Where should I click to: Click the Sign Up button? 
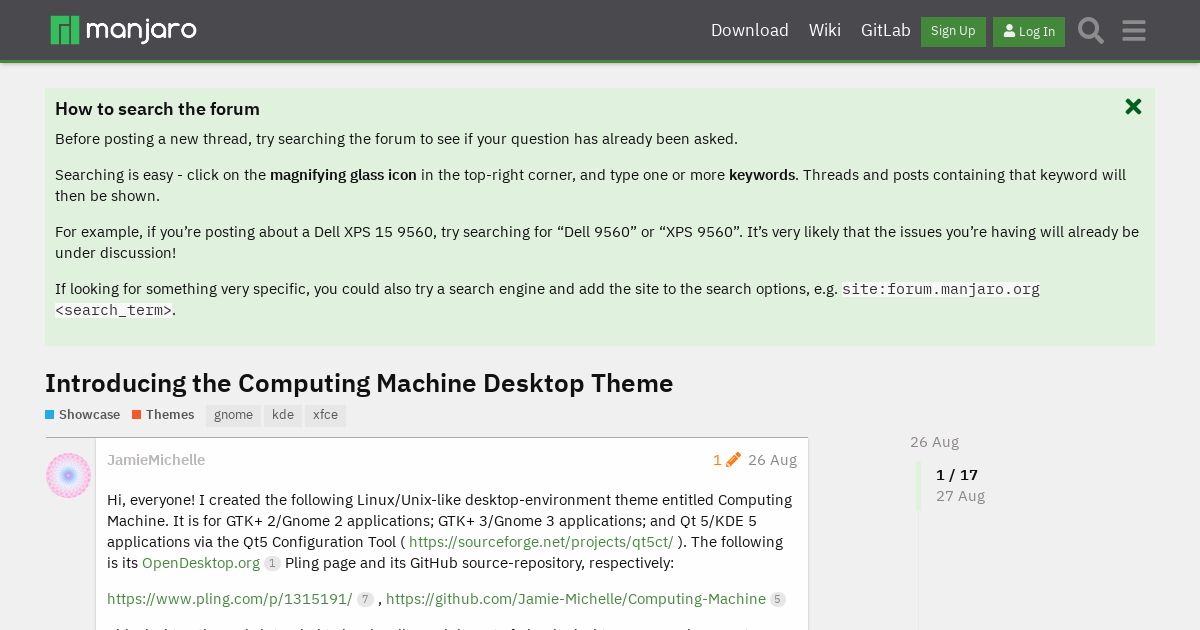[953, 31]
